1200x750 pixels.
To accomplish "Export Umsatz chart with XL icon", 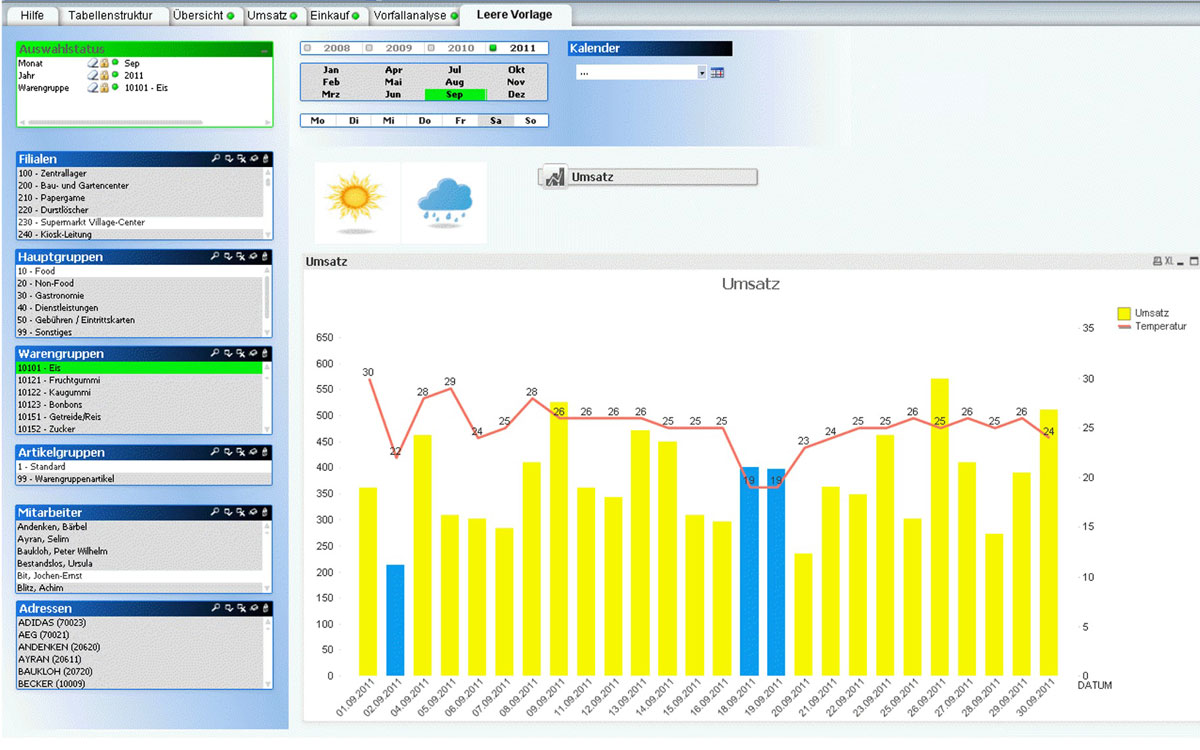I will [1169, 262].
